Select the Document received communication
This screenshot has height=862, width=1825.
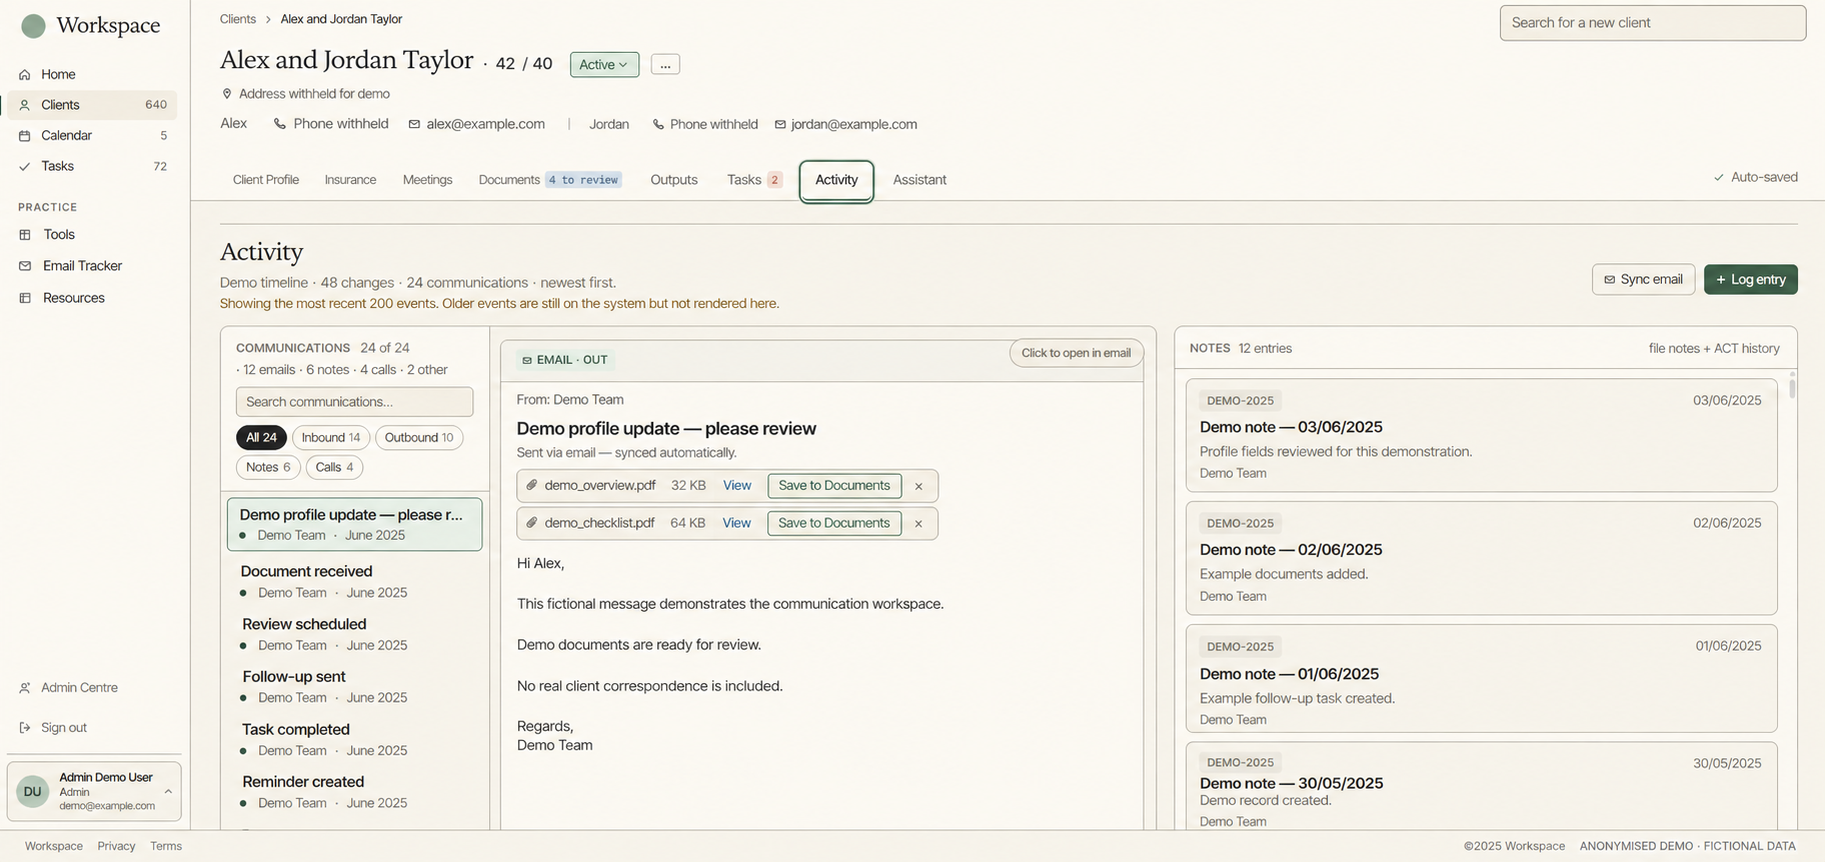[x=354, y=581]
